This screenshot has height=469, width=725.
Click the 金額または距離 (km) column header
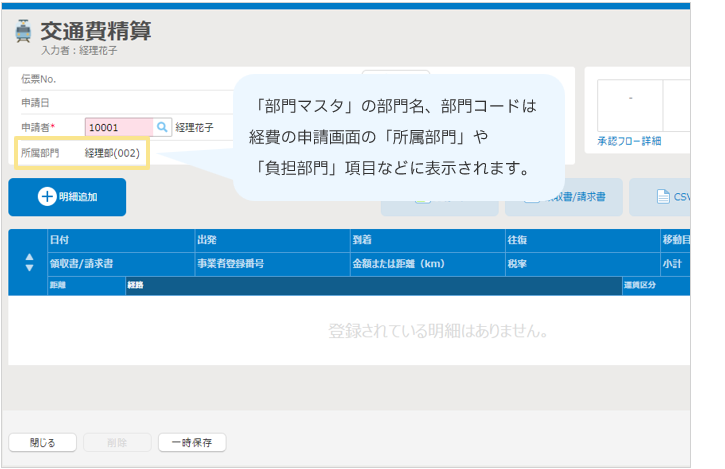coord(397,264)
